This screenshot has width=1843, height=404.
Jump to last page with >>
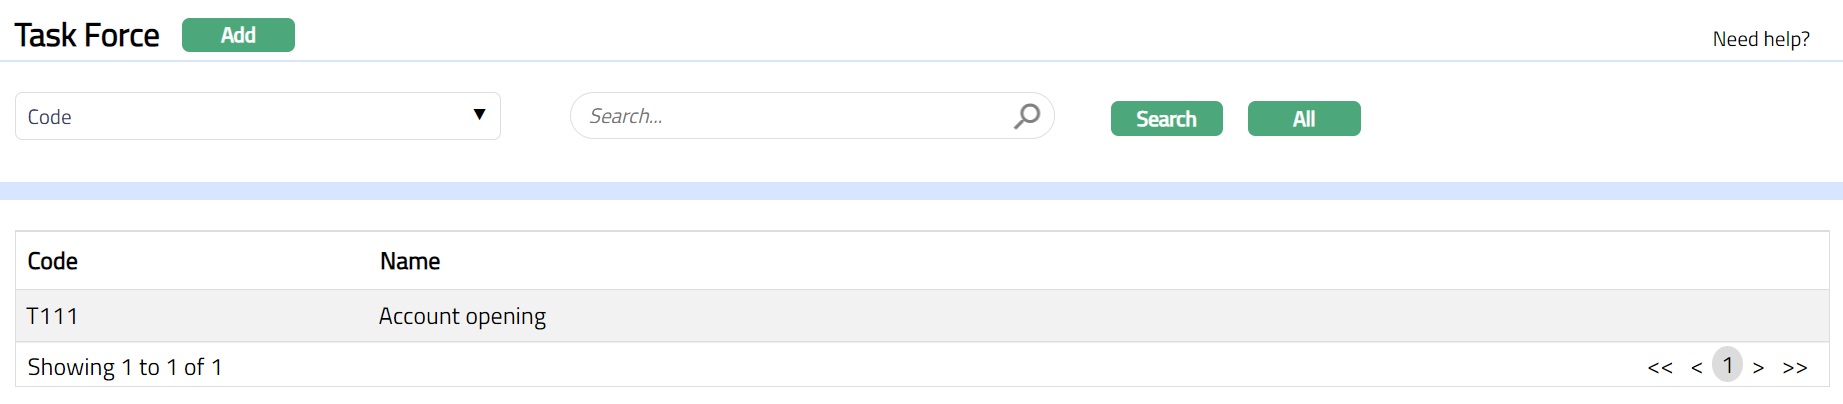click(1795, 368)
